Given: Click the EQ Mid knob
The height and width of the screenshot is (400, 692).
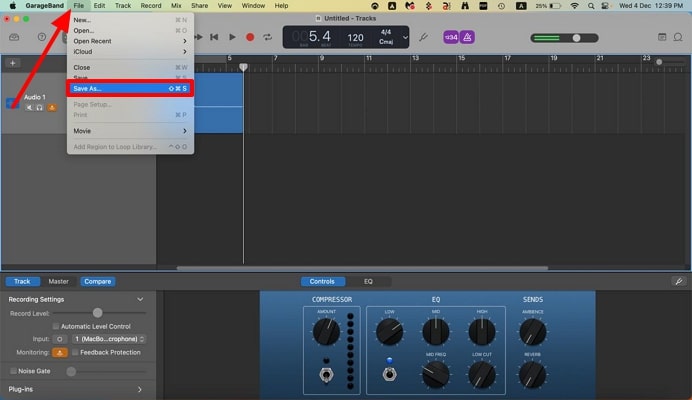Looking at the screenshot, I should tap(436, 332).
